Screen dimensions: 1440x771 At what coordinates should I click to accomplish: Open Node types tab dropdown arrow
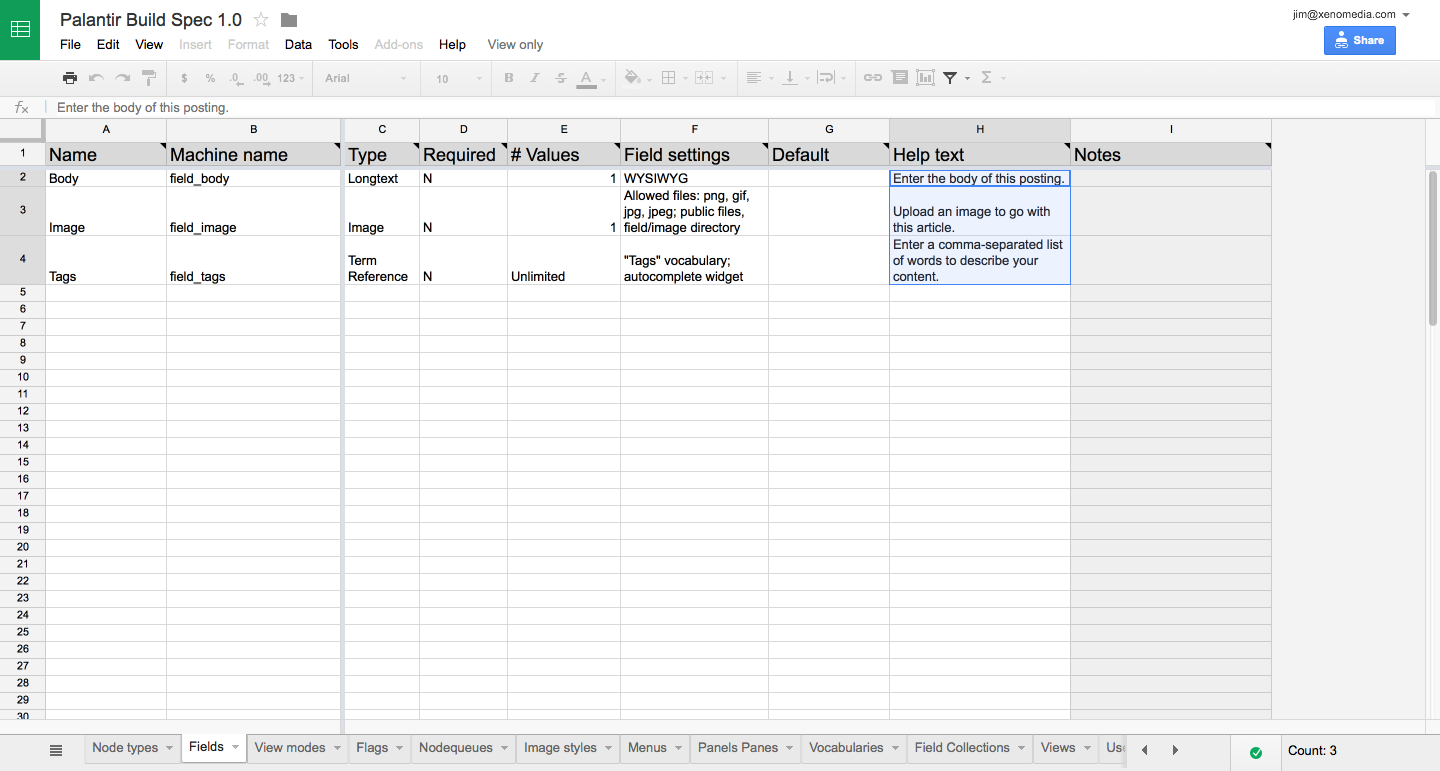tap(169, 748)
